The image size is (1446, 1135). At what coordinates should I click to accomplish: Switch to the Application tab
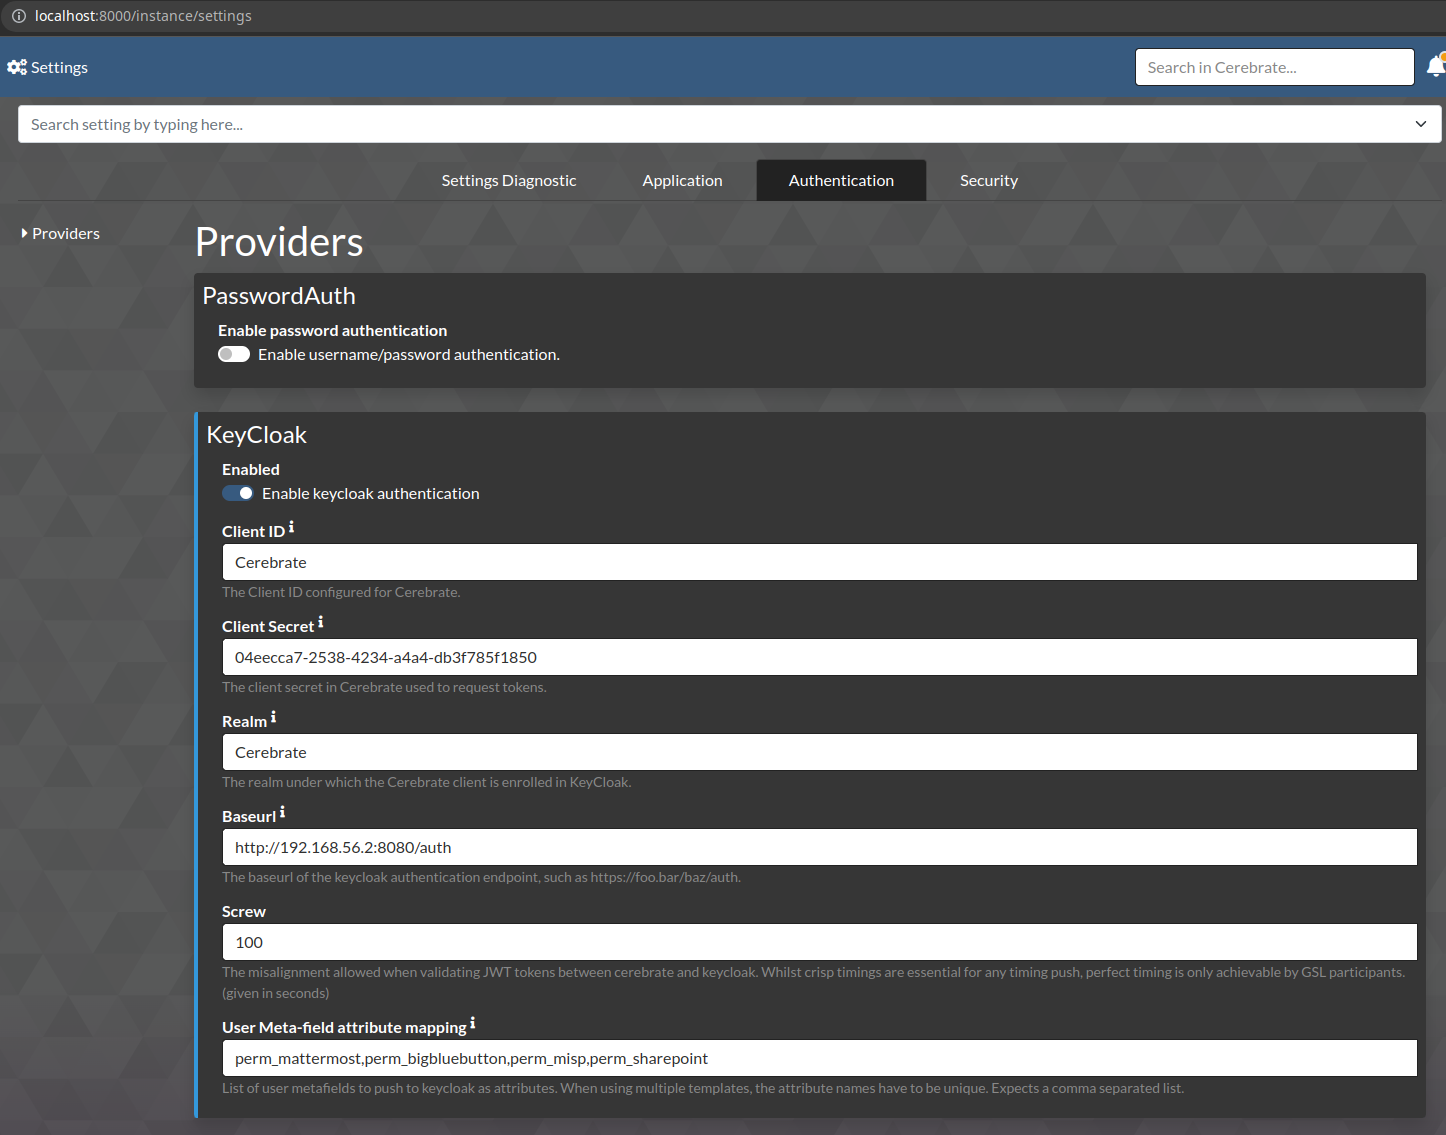point(682,180)
